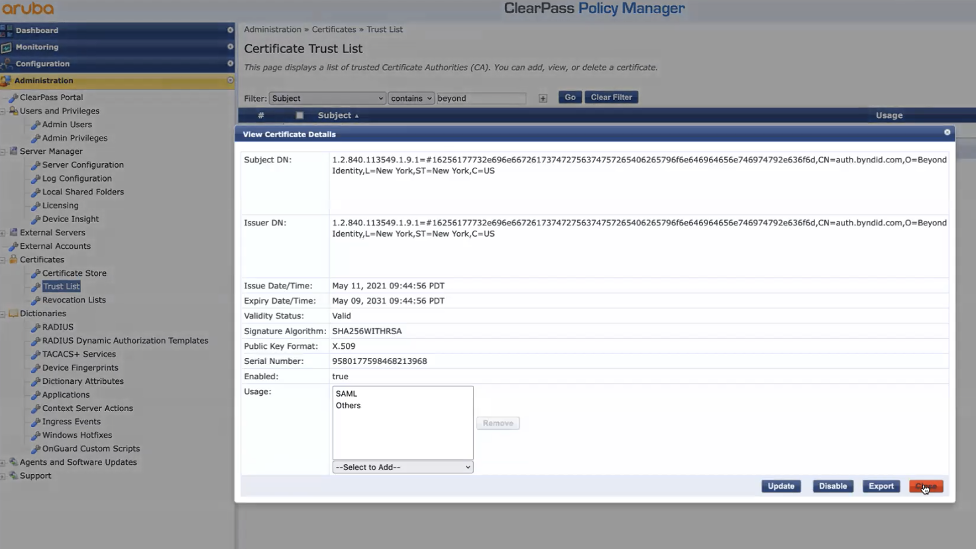Click the Configuration section icon
This screenshot has height=550, width=976.
pyautogui.click(x=7, y=64)
